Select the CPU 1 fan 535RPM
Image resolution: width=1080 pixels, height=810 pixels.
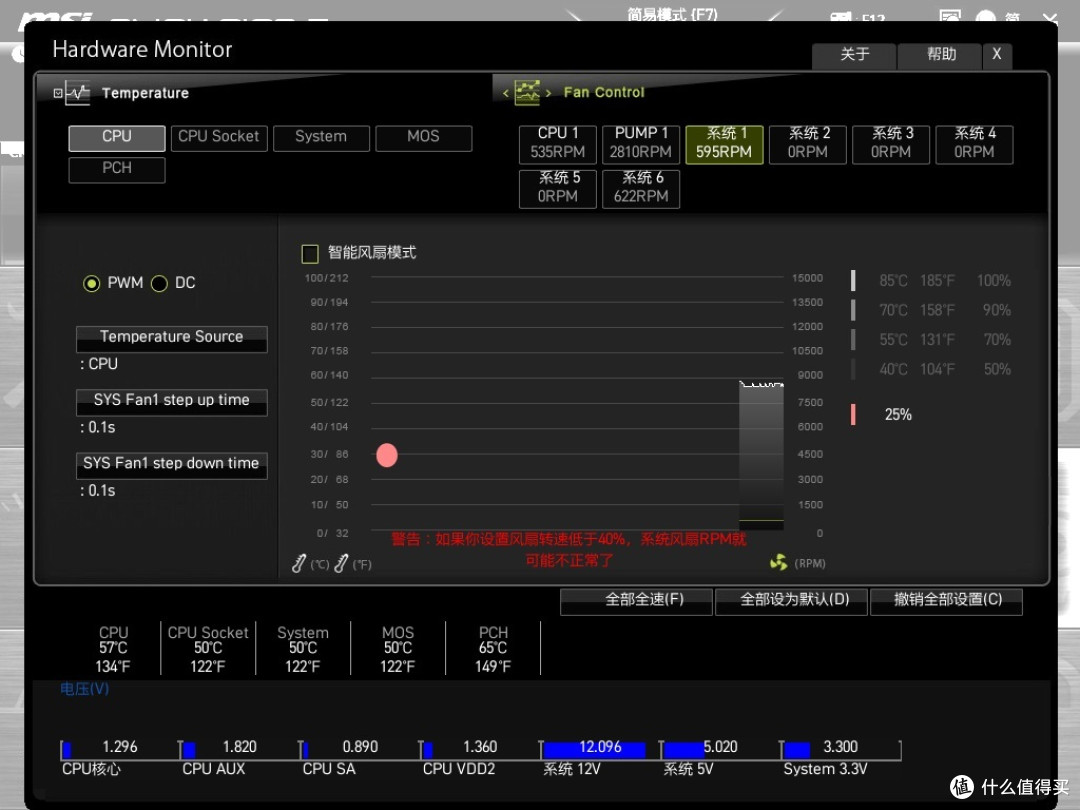[x=557, y=144]
